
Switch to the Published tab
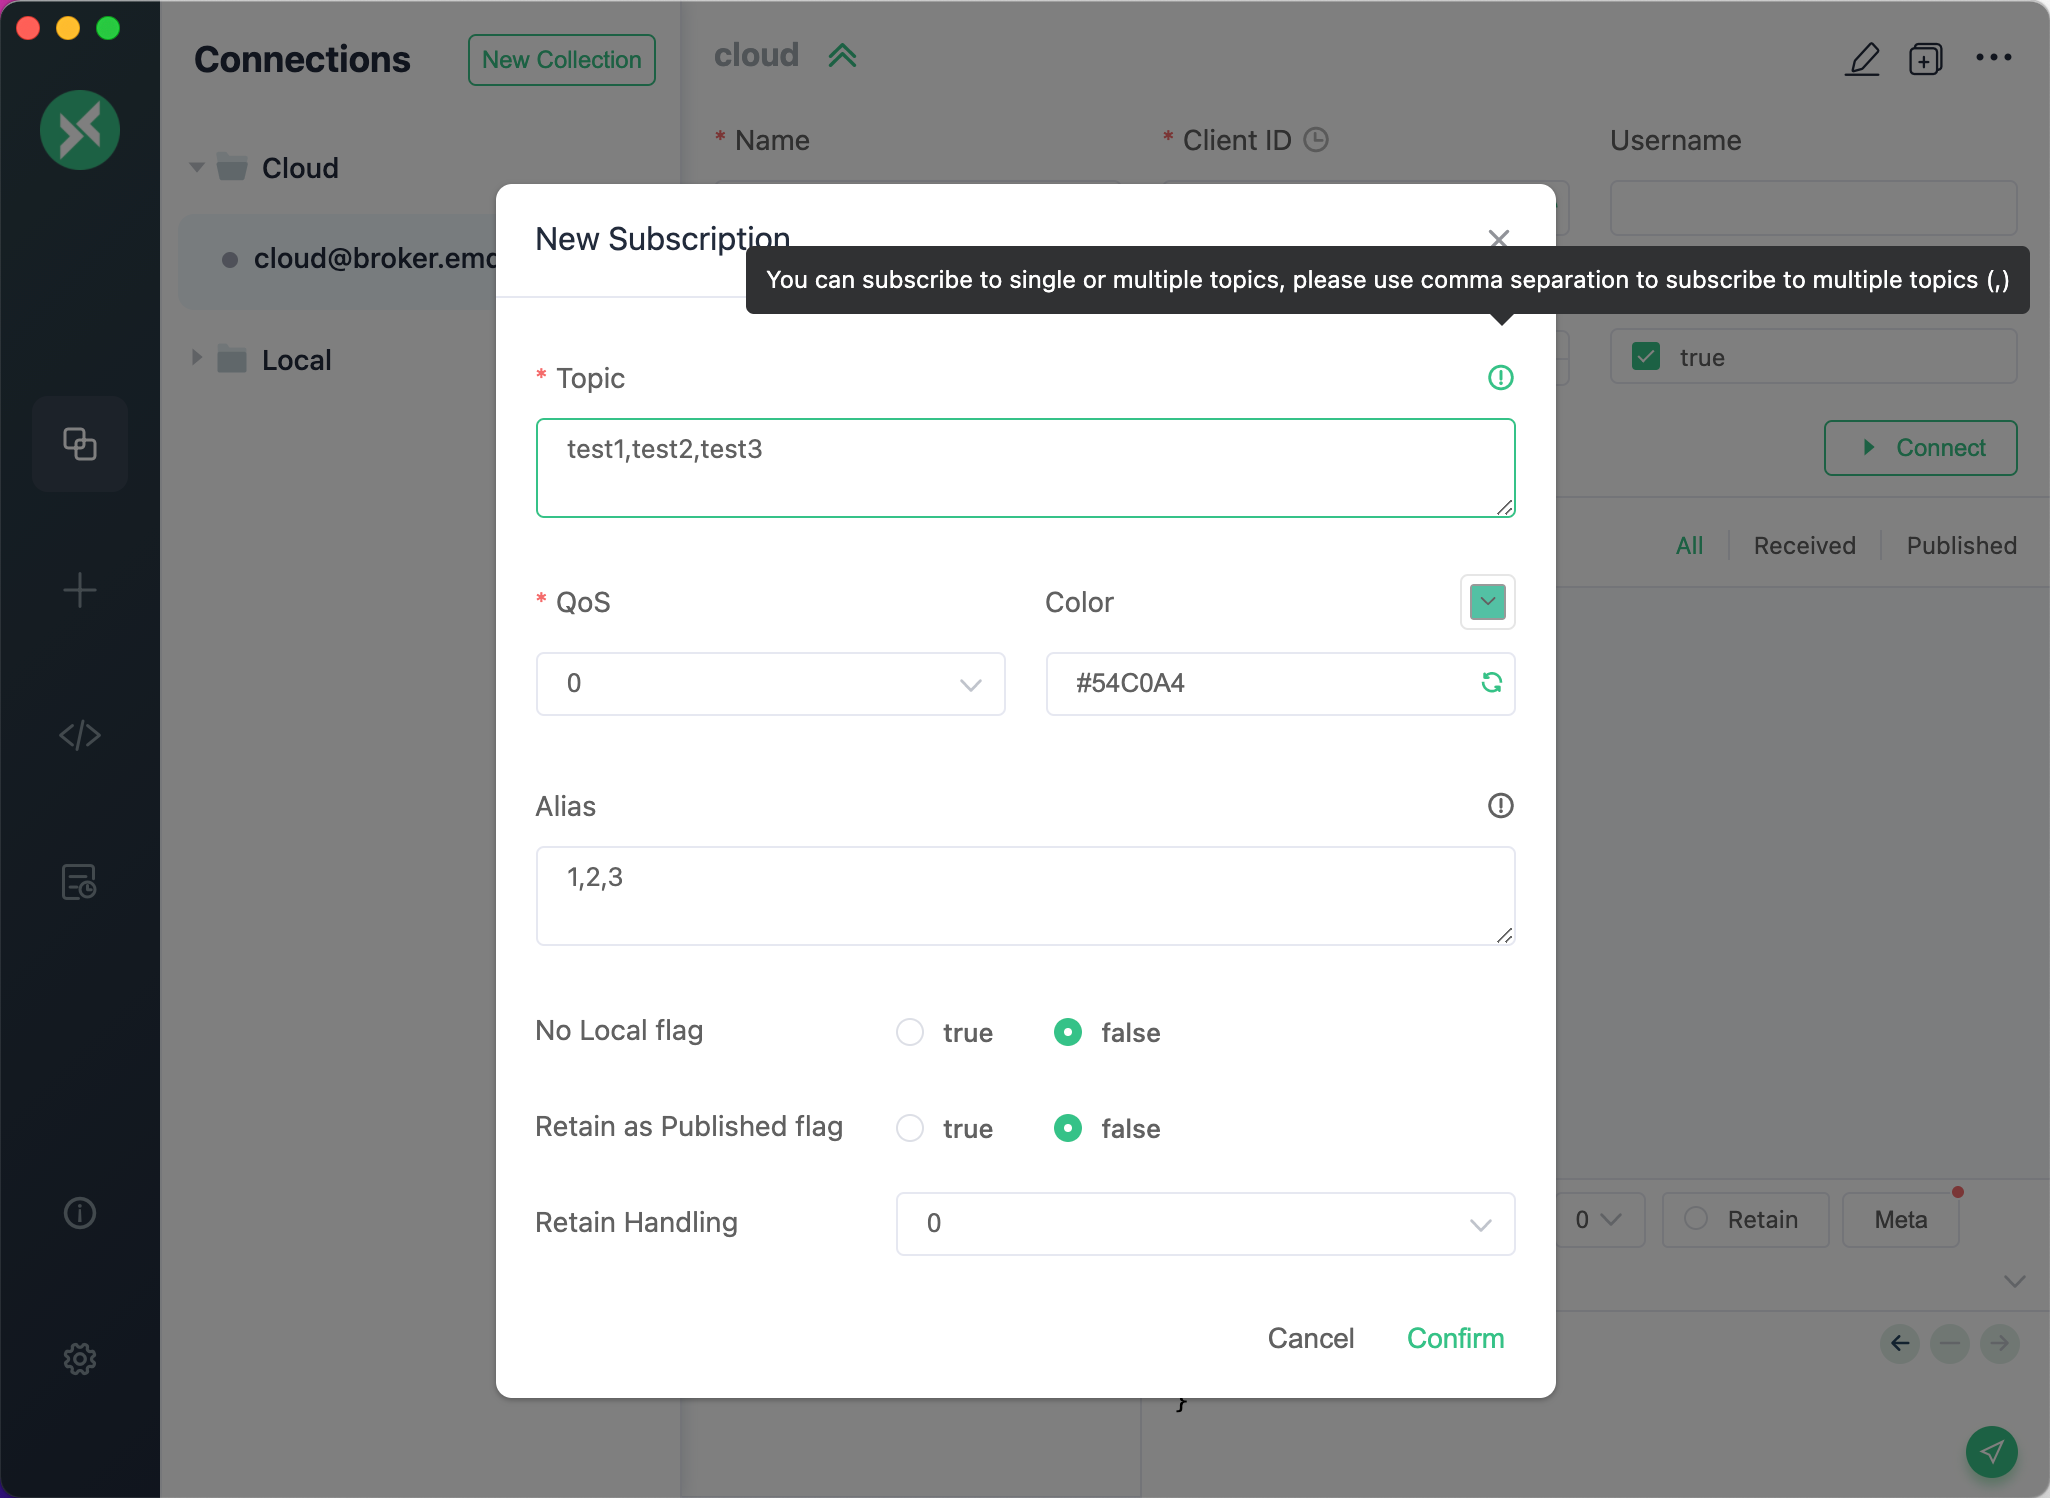tap(1961, 544)
